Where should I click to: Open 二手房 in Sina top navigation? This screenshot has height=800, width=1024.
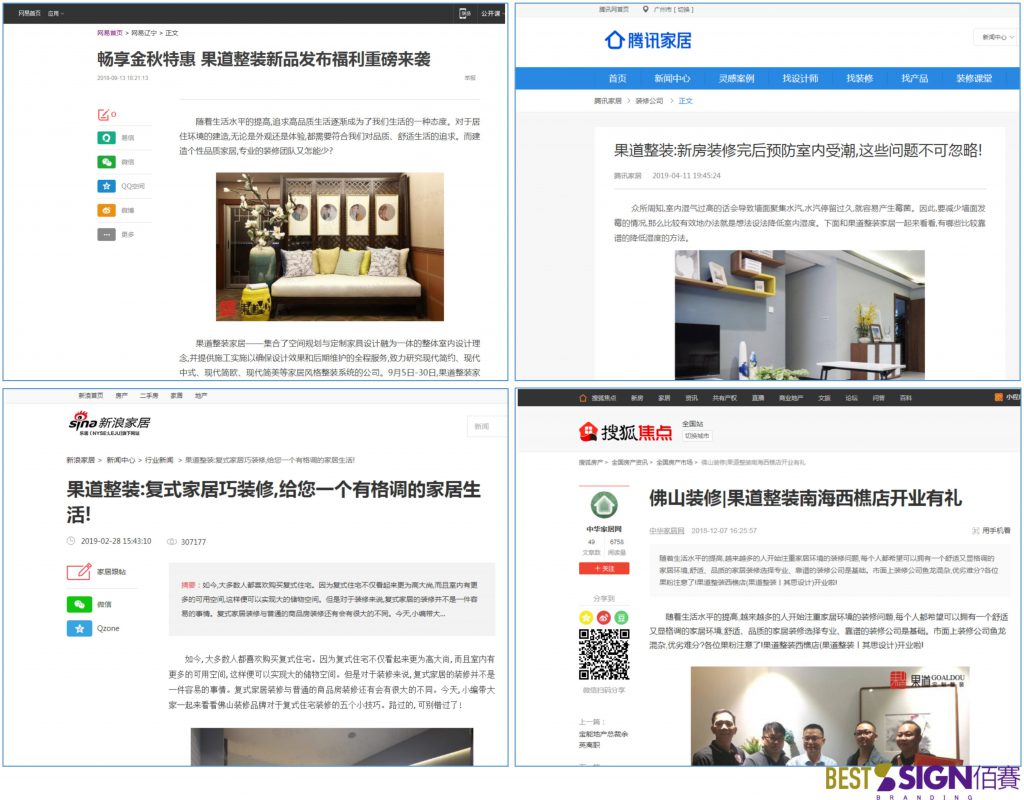tap(148, 396)
